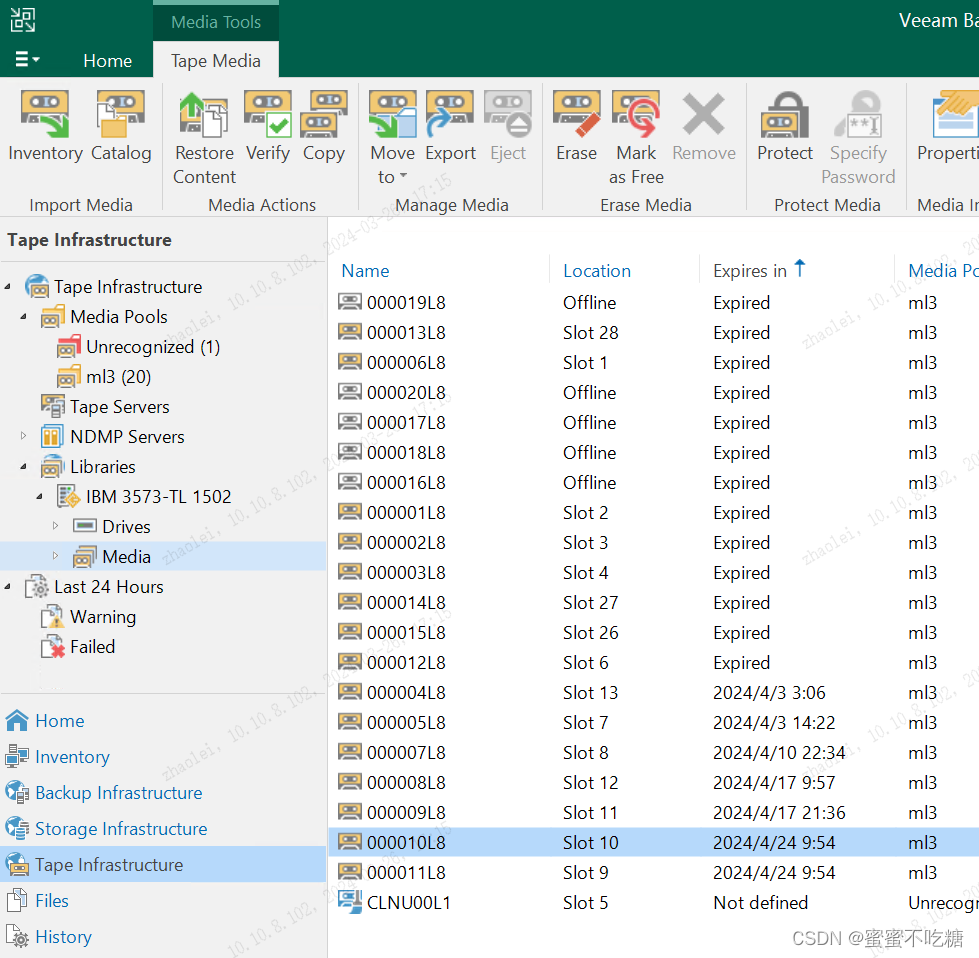The width and height of the screenshot is (979, 958).
Task: Click the Erase tape icon
Action: 576,114
